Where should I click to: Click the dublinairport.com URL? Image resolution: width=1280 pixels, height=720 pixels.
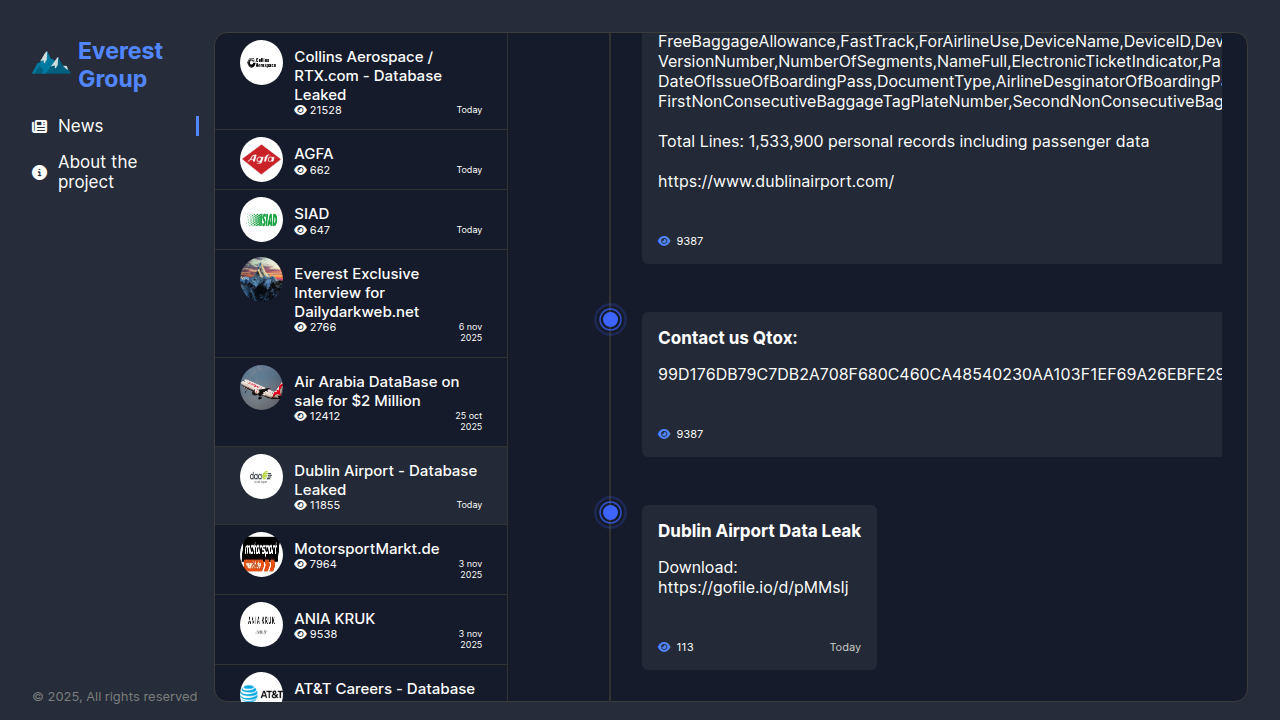point(775,182)
